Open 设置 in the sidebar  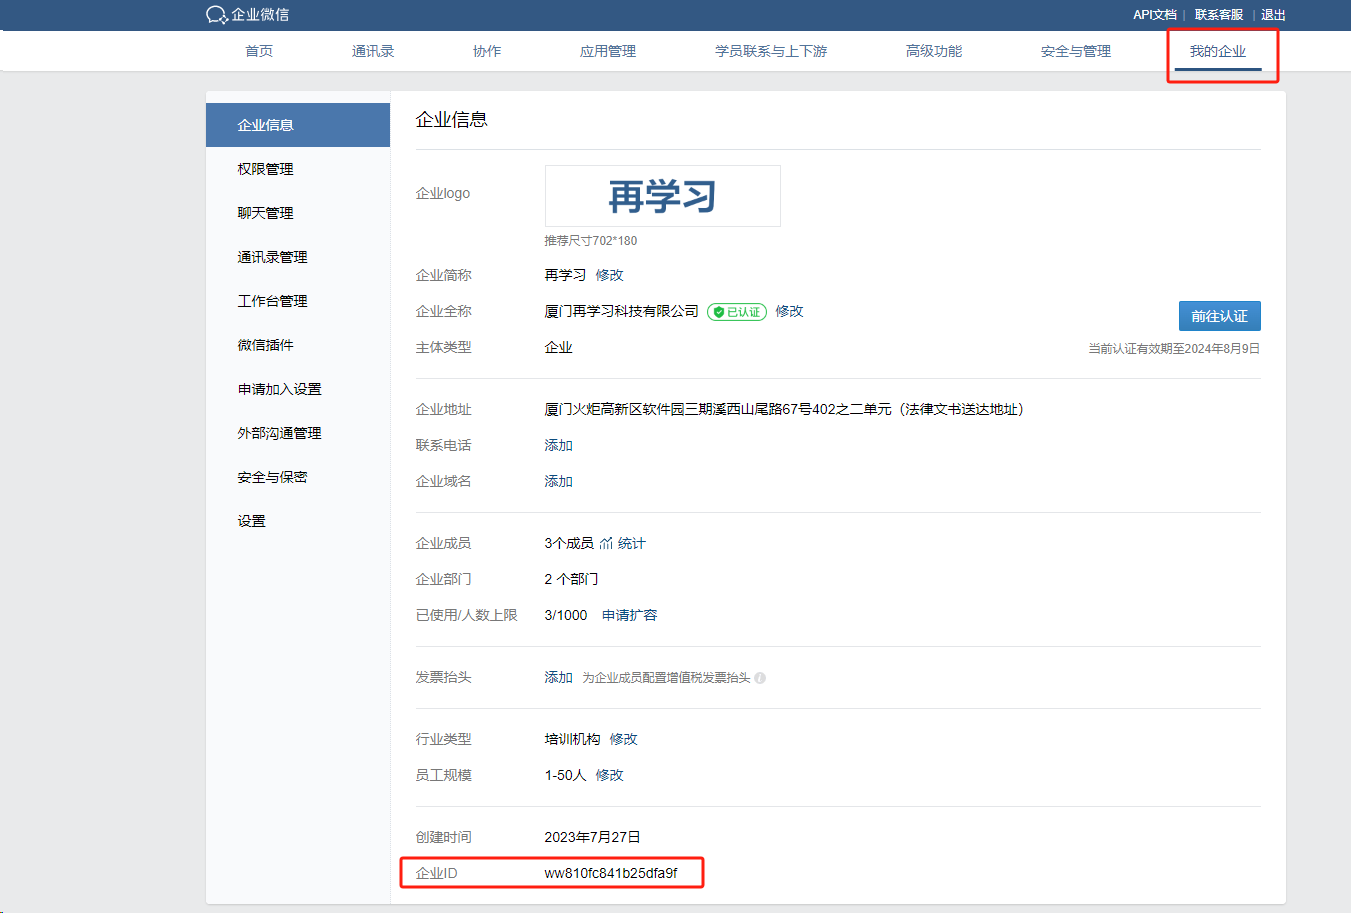pyautogui.click(x=298, y=521)
